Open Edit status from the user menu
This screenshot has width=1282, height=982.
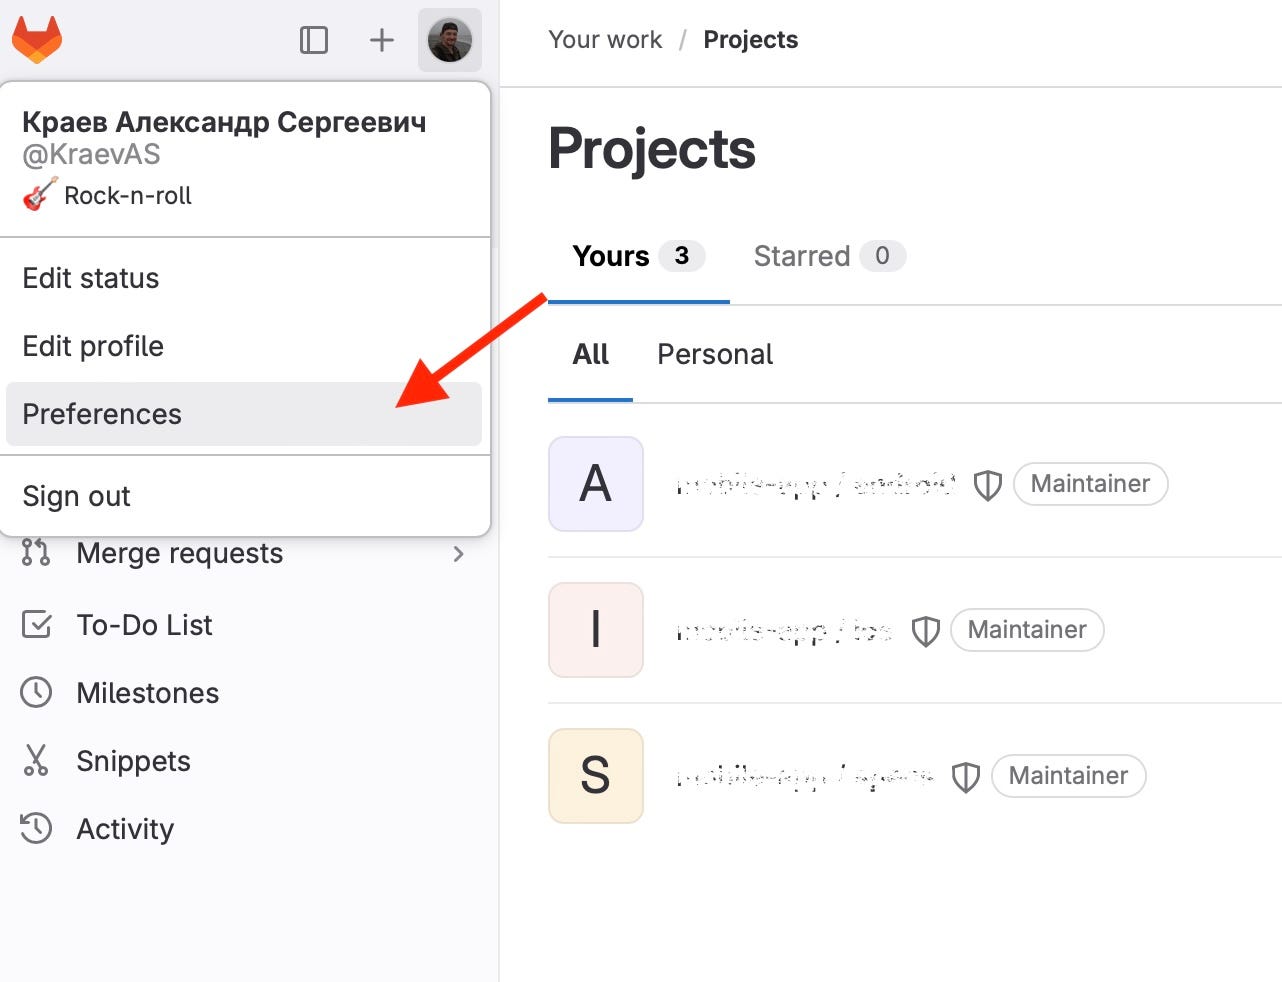pyautogui.click(x=90, y=278)
